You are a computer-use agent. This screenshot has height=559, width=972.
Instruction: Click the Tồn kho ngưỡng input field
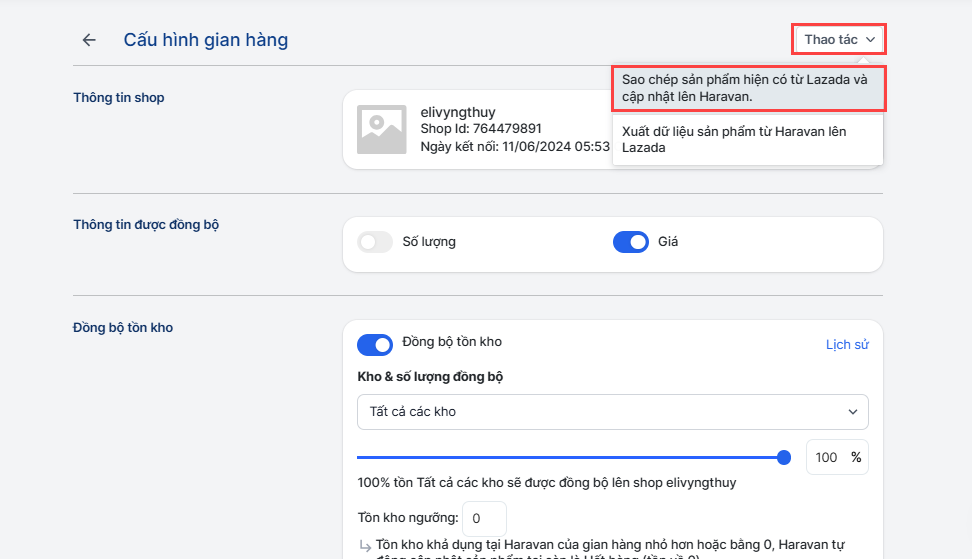(484, 518)
